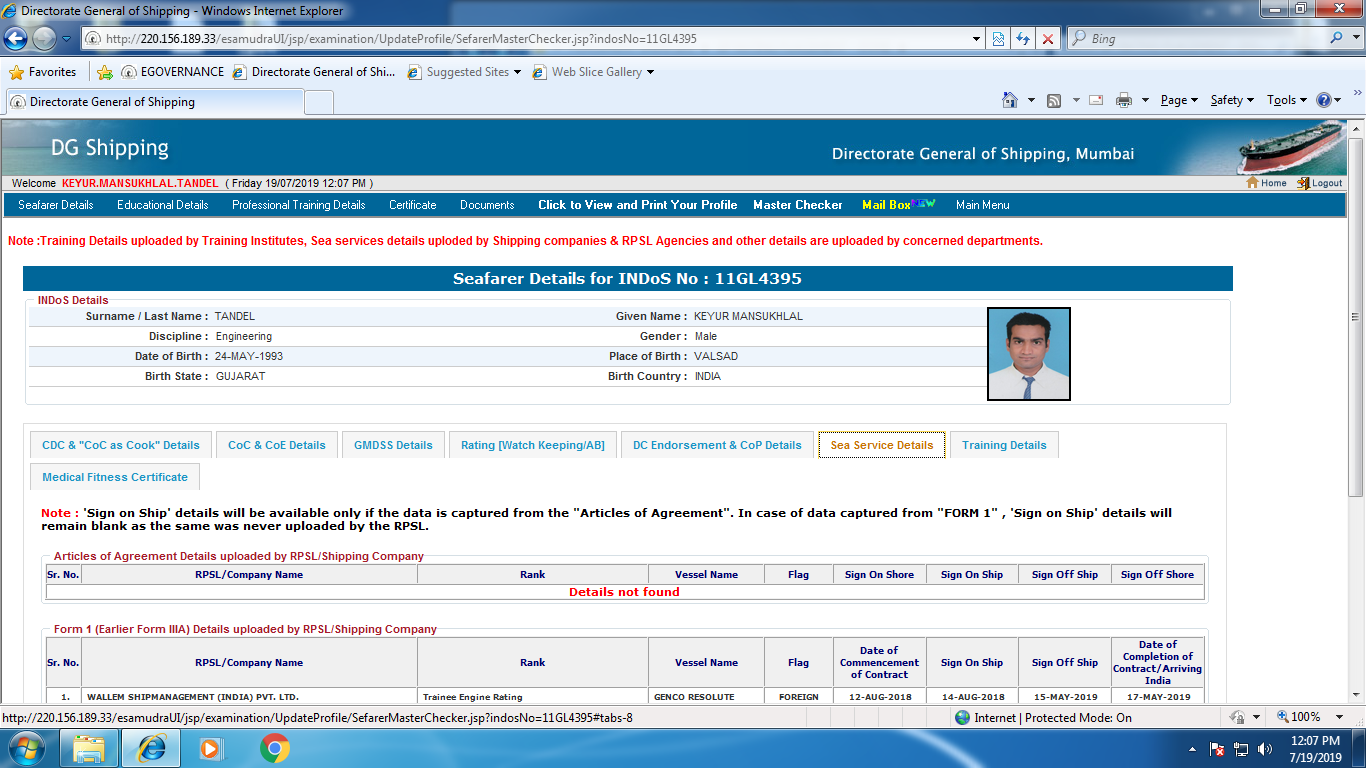This screenshot has height=768, width=1366.
Task: Click the RSS feeds icon in the command bar
Action: [1054, 100]
